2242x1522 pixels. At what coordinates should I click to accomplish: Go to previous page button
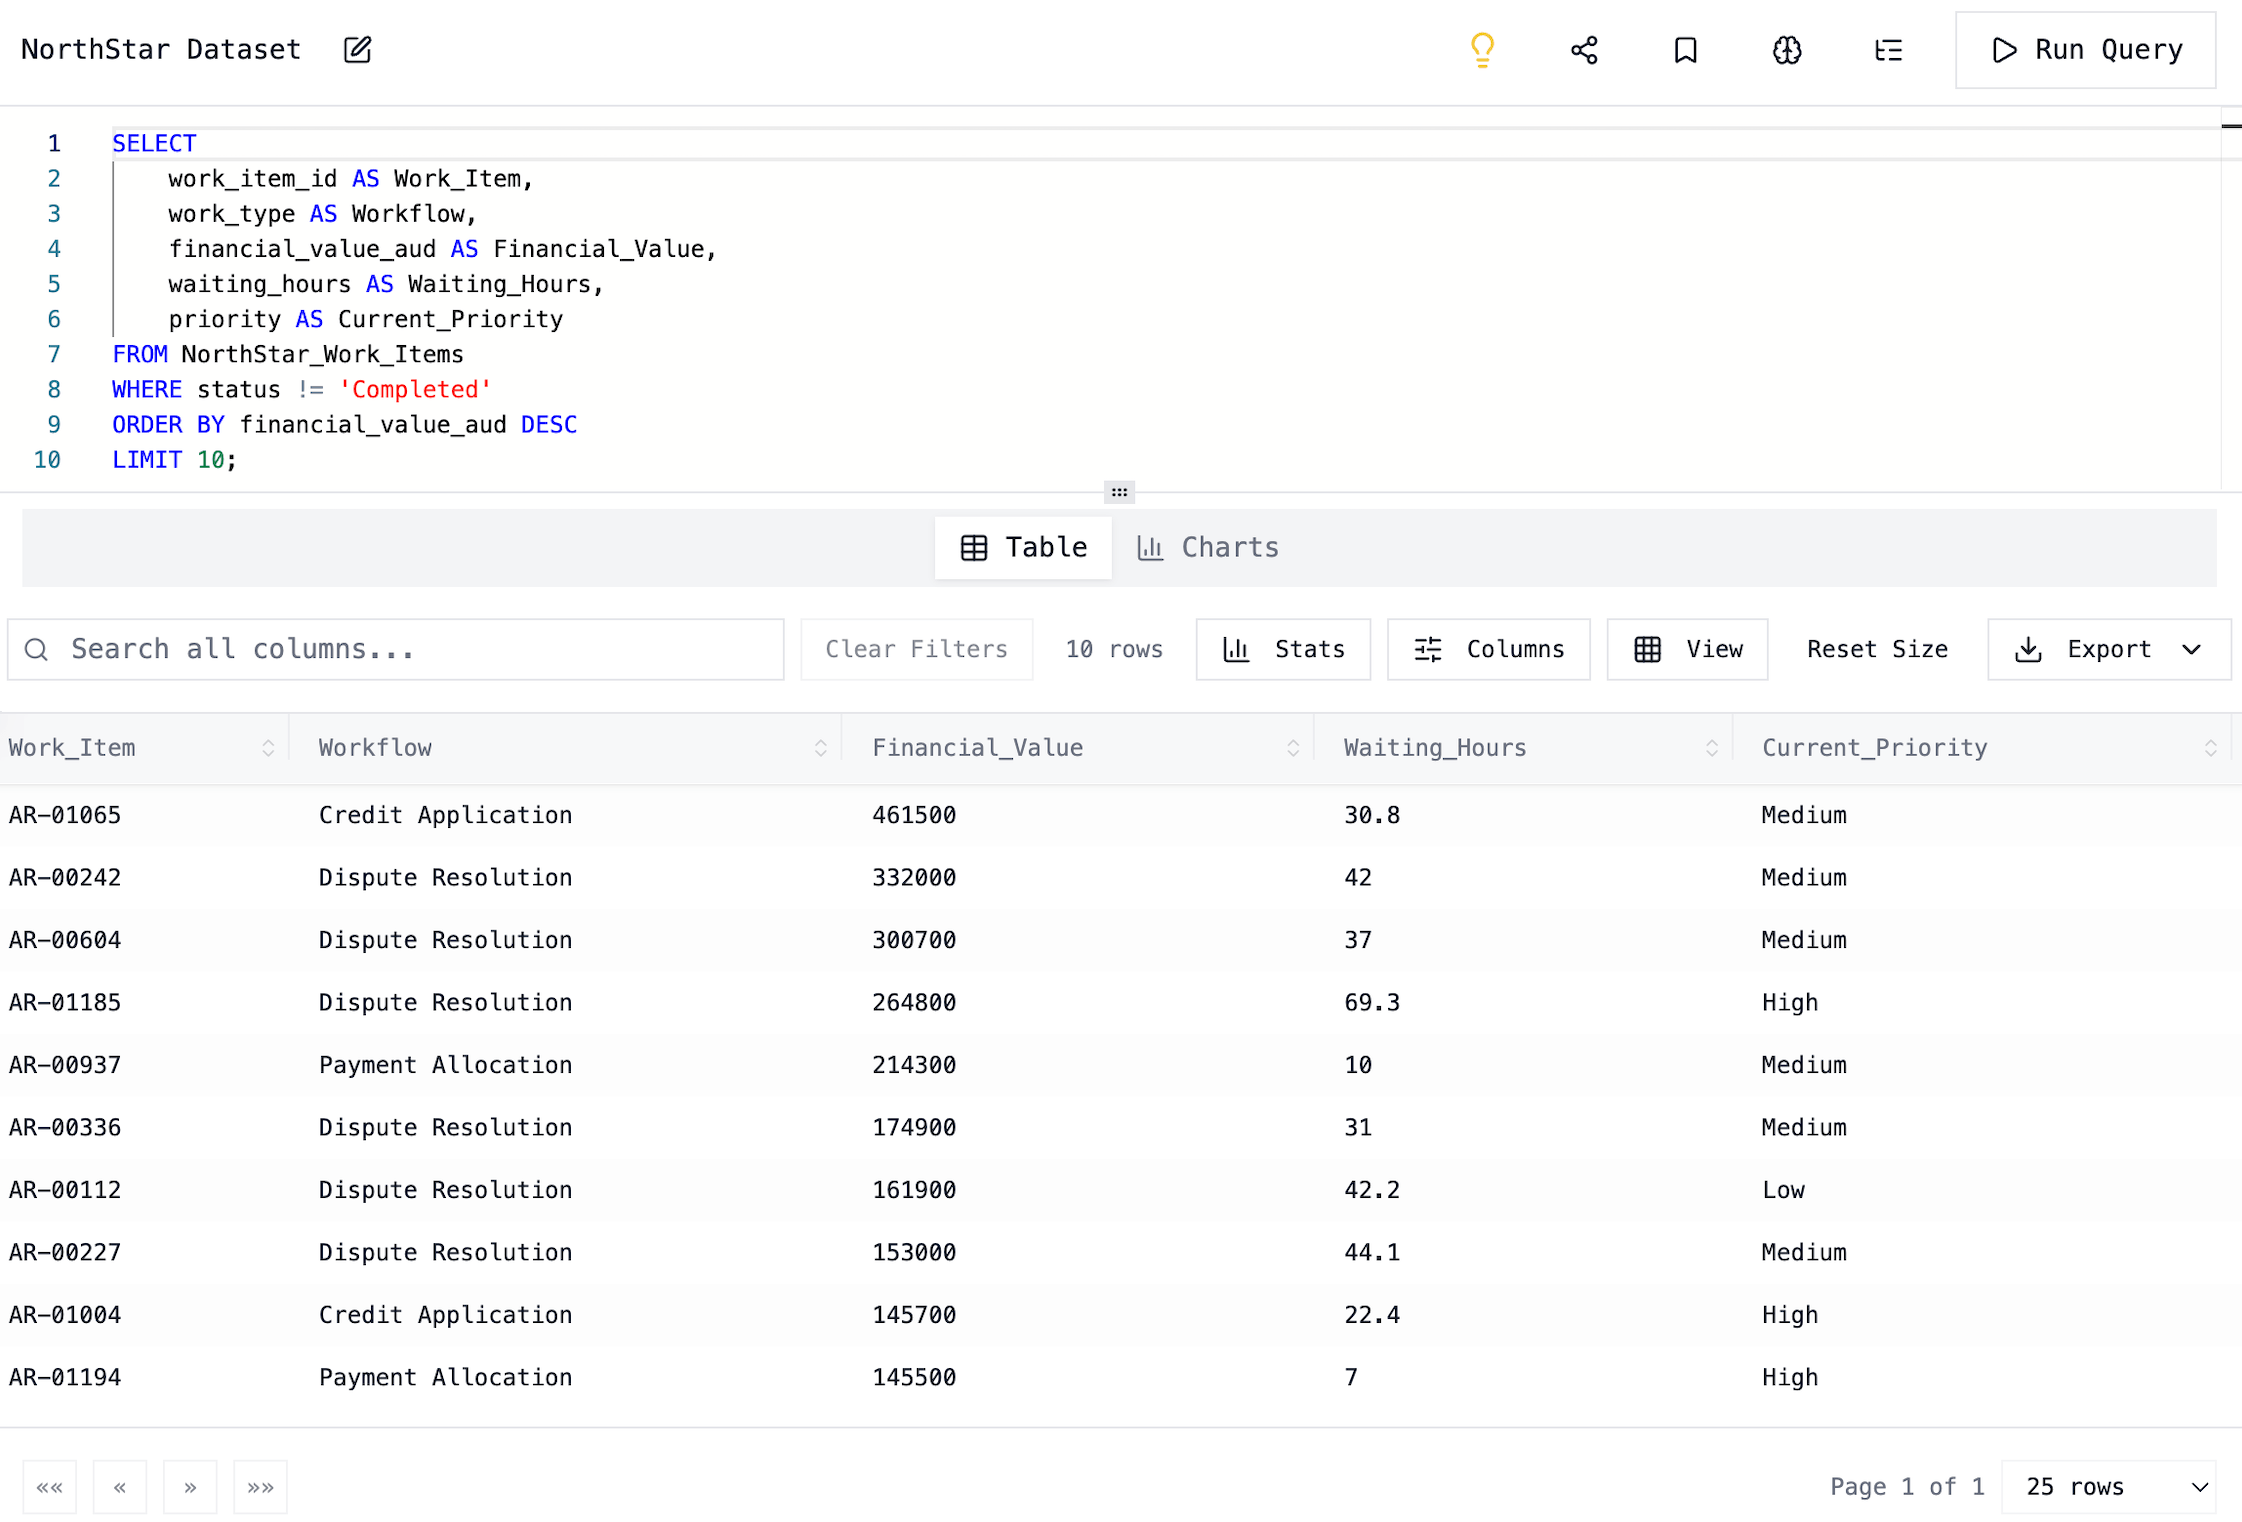[x=120, y=1487]
